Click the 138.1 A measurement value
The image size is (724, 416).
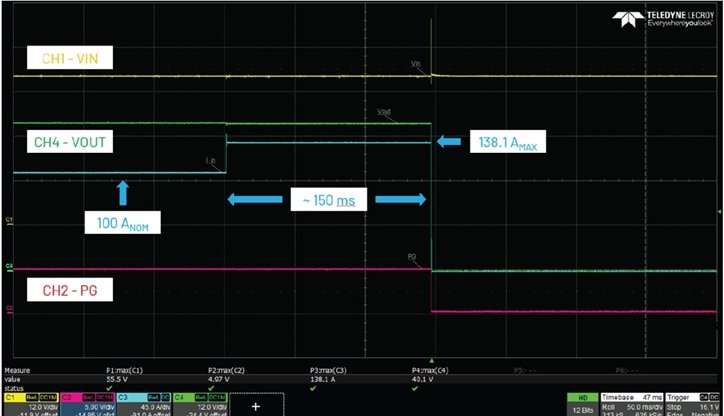click(321, 379)
